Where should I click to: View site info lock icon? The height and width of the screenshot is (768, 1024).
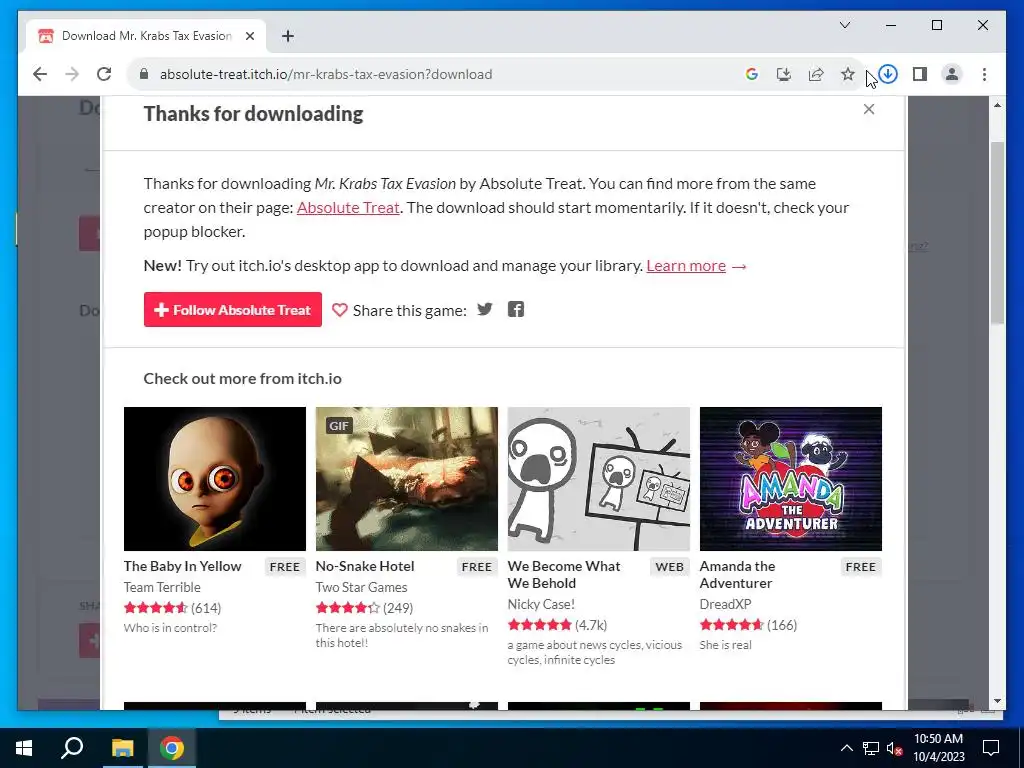pos(144,74)
